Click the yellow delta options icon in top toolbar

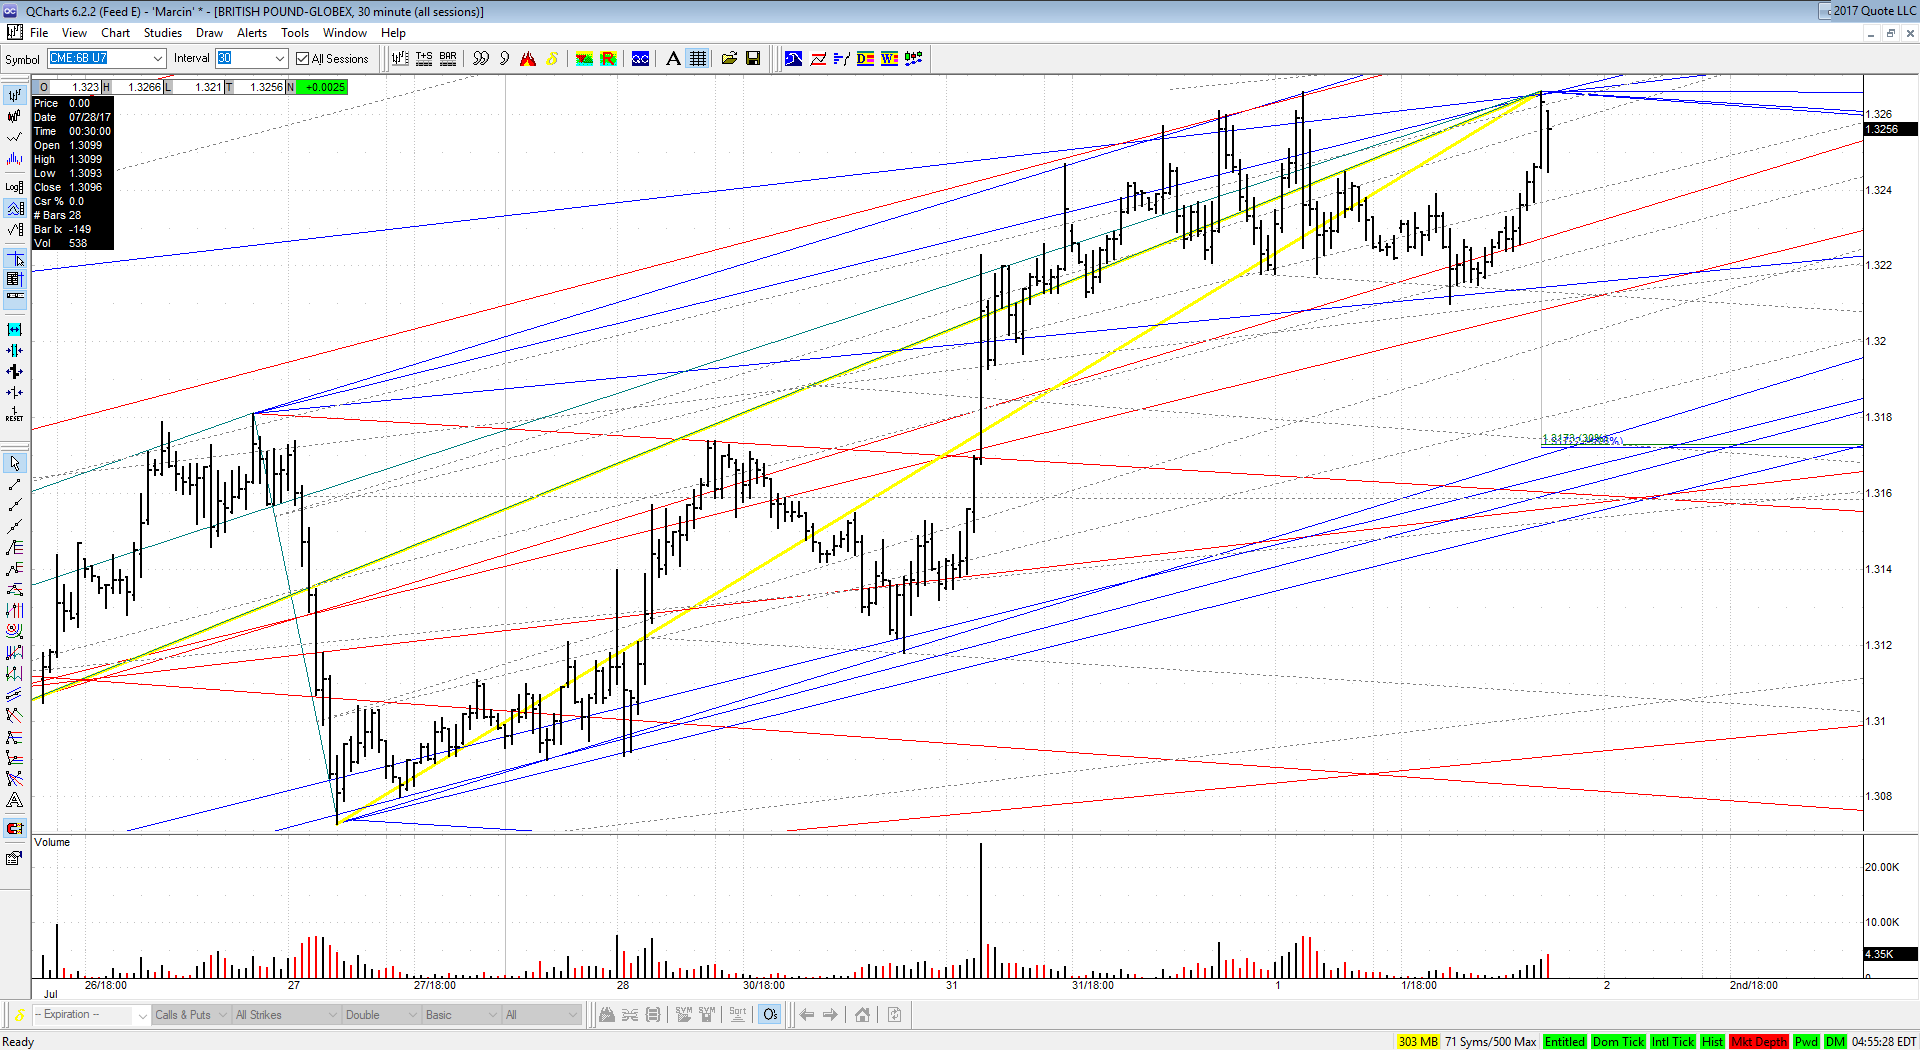pos(552,58)
